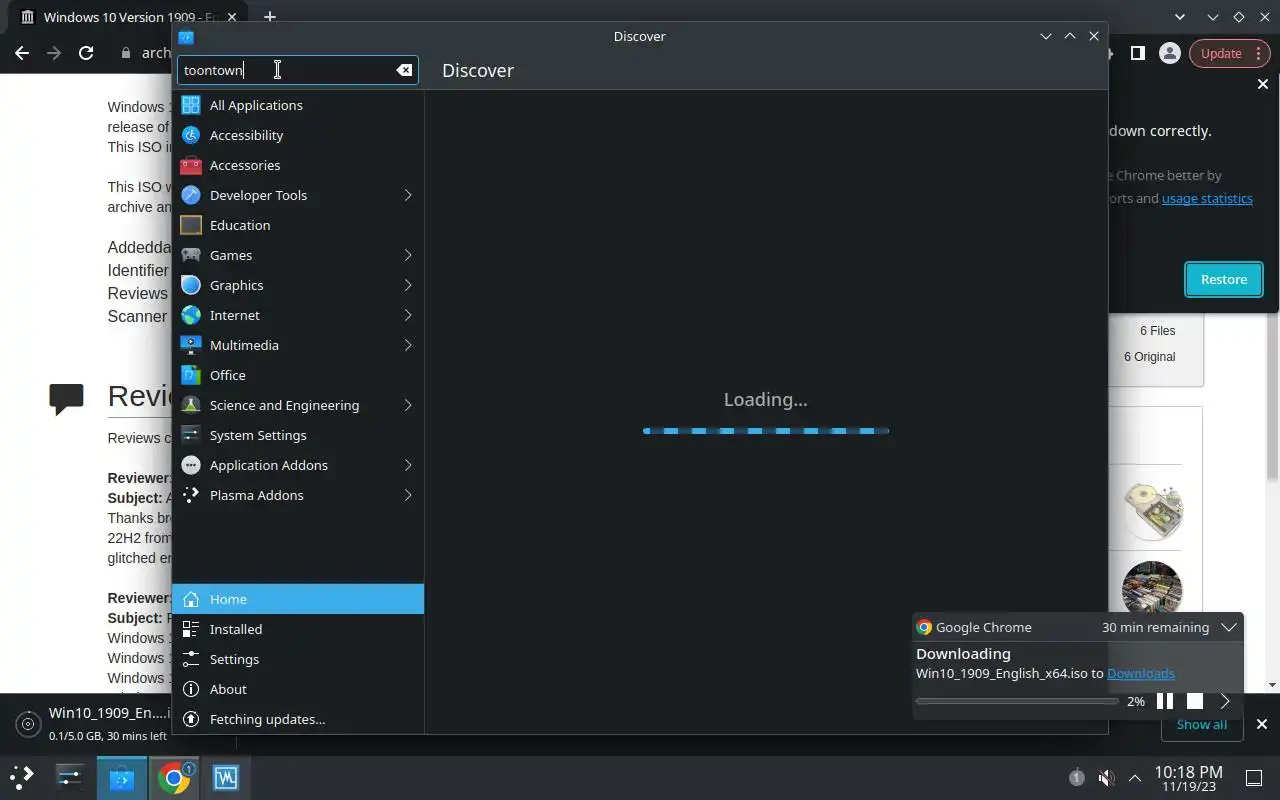Expand the Internet subcategories arrow

point(408,315)
